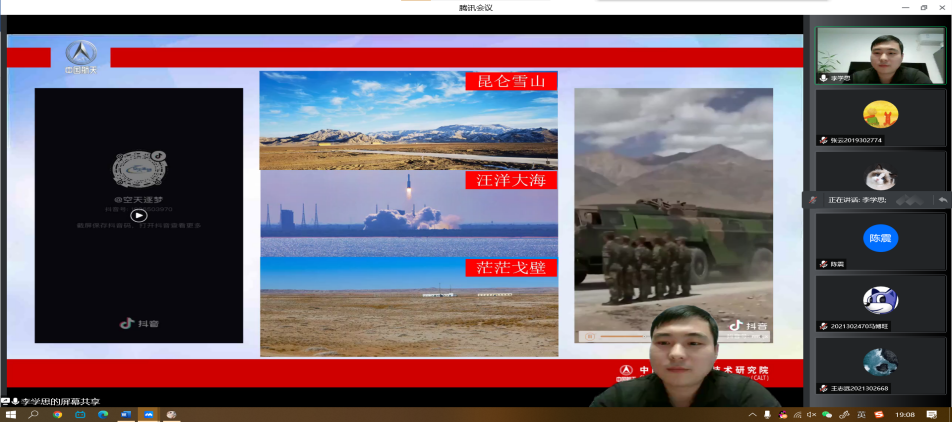Select the Tencent Meeting taskbar icon

tap(148, 414)
